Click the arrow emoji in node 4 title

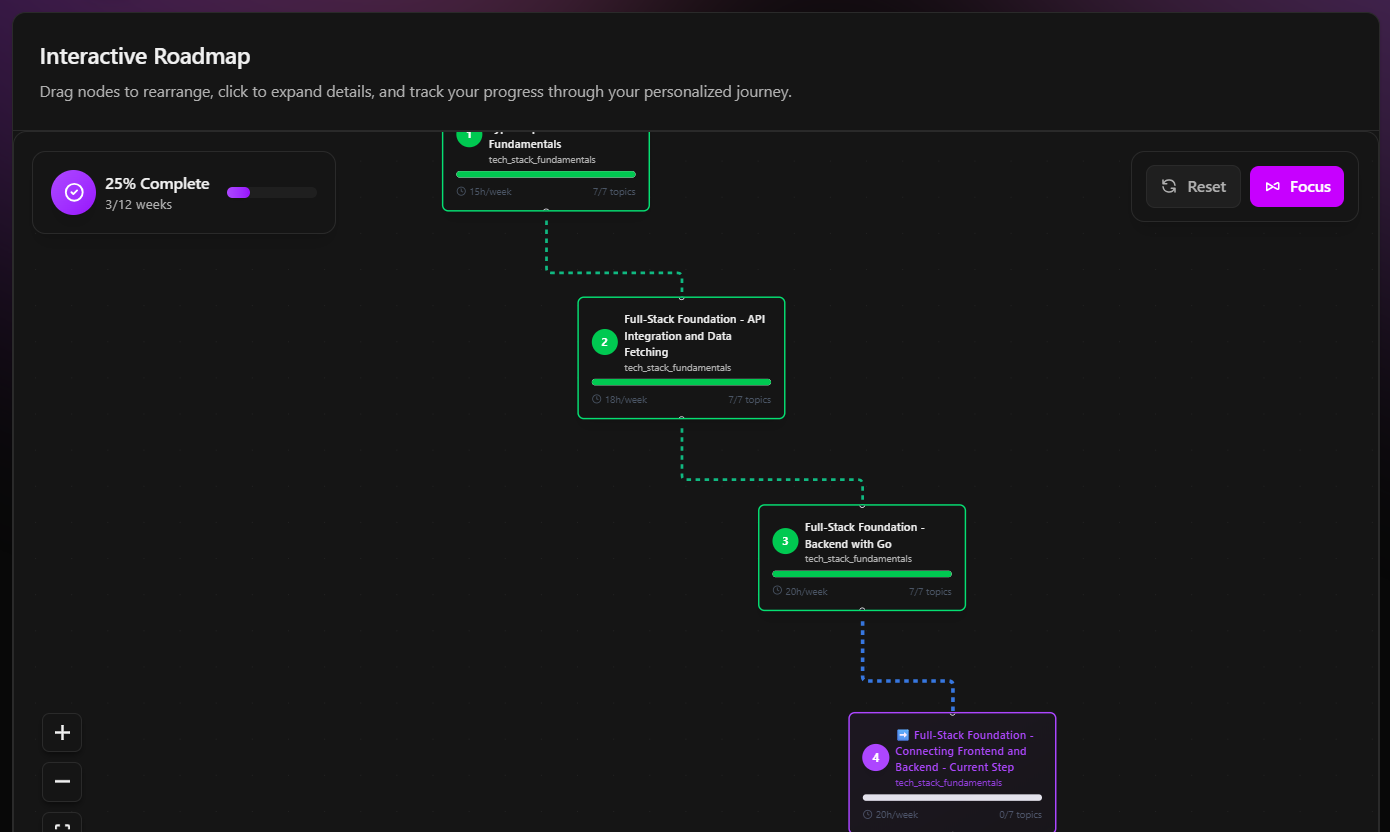pyautogui.click(x=903, y=735)
